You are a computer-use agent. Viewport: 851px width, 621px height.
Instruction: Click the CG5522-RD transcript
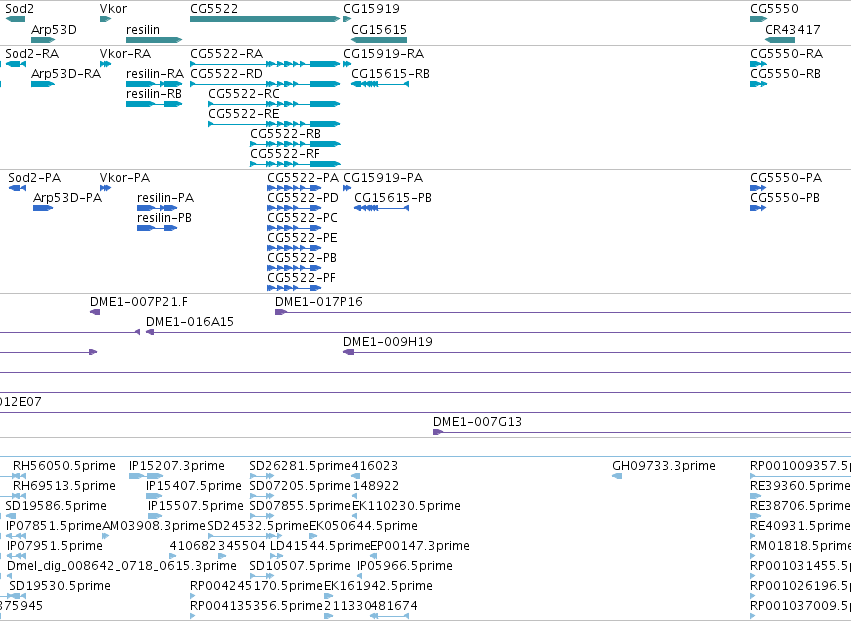tap(265, 84)
